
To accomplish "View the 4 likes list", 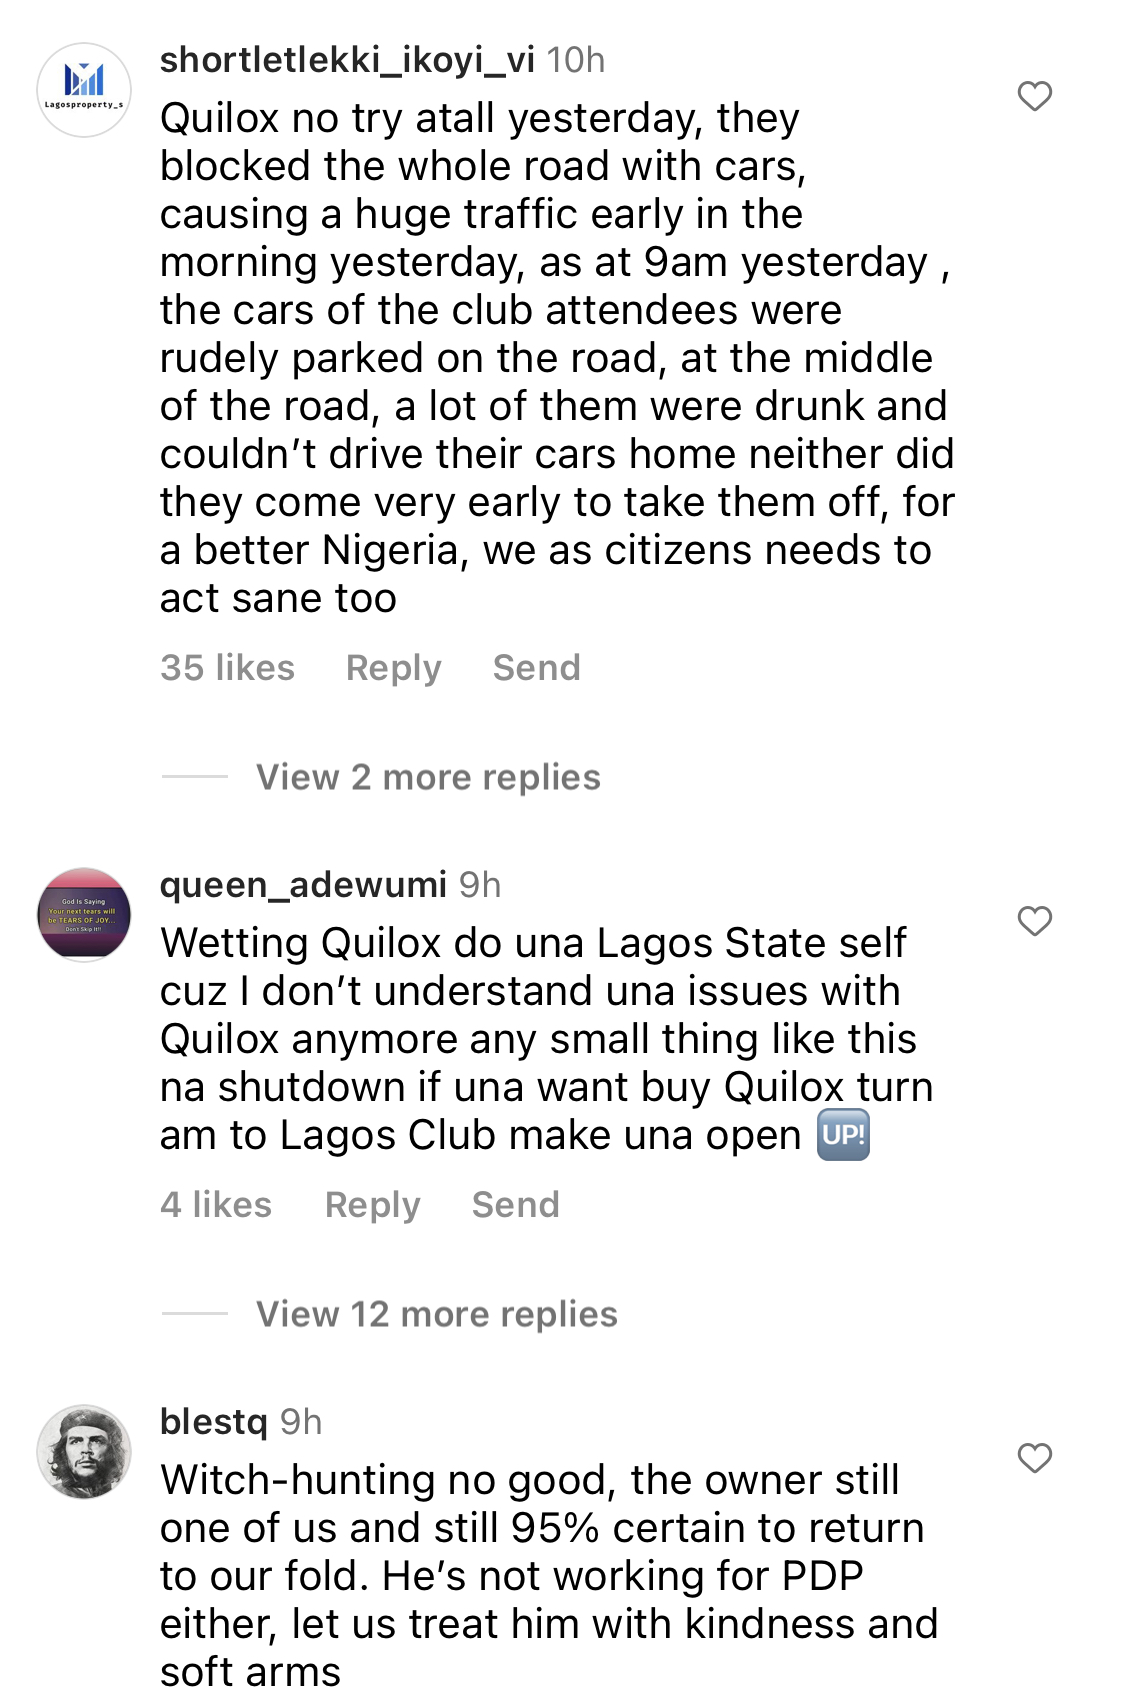I will (x=216, y=1204).
